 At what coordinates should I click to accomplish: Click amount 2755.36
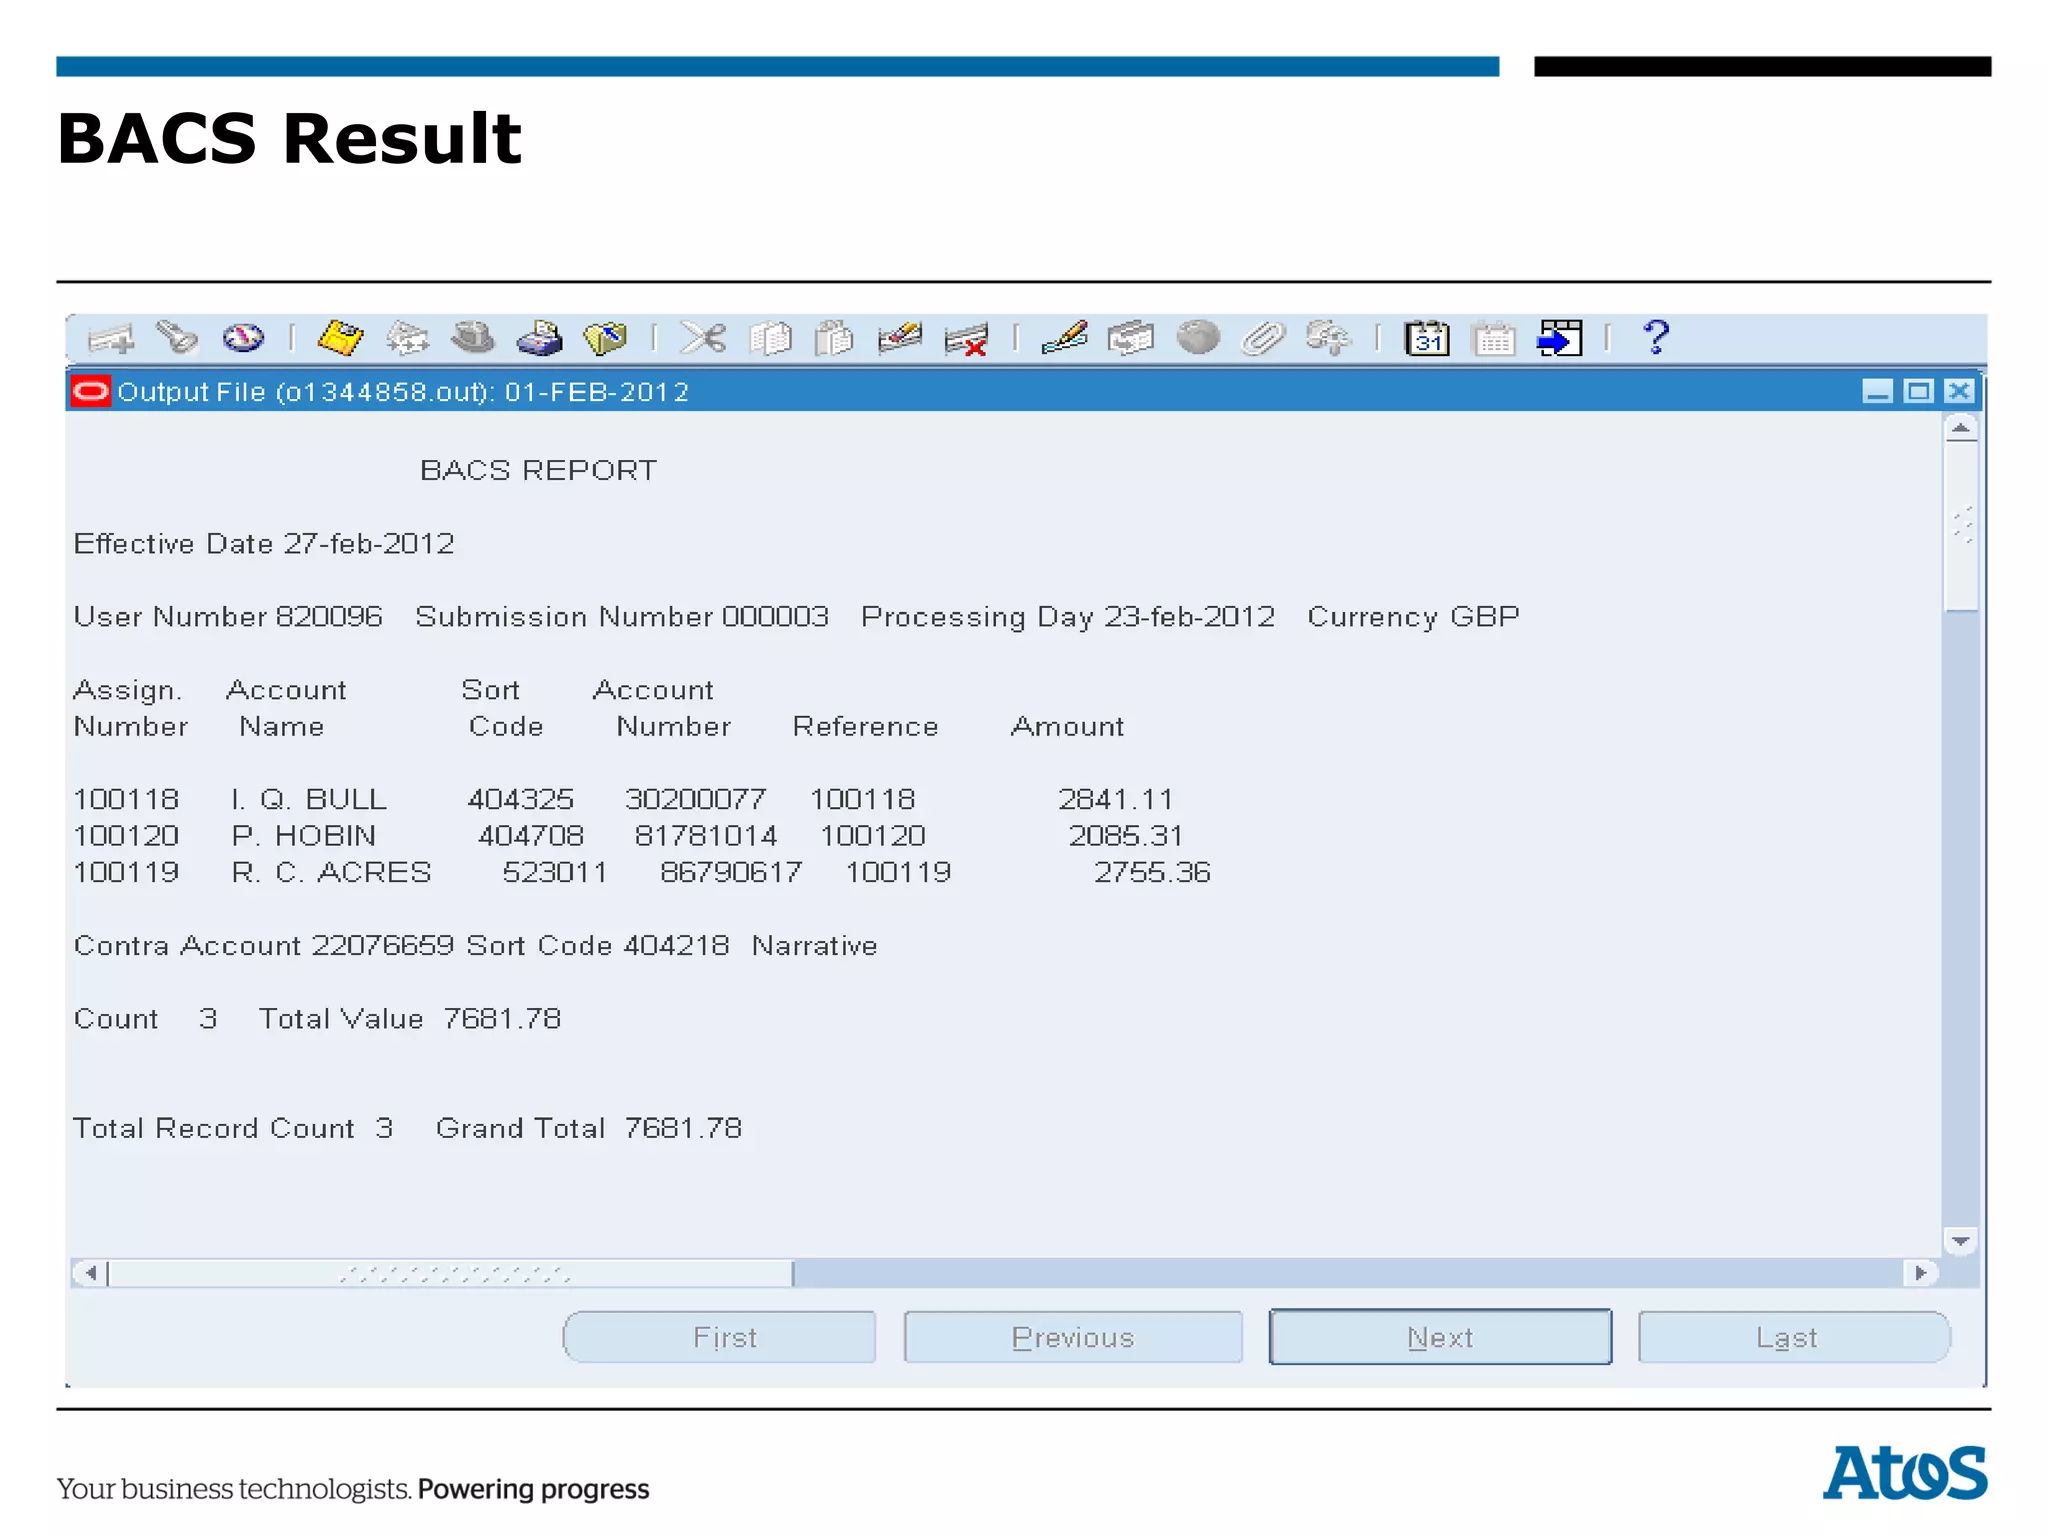pos(1152,872)
